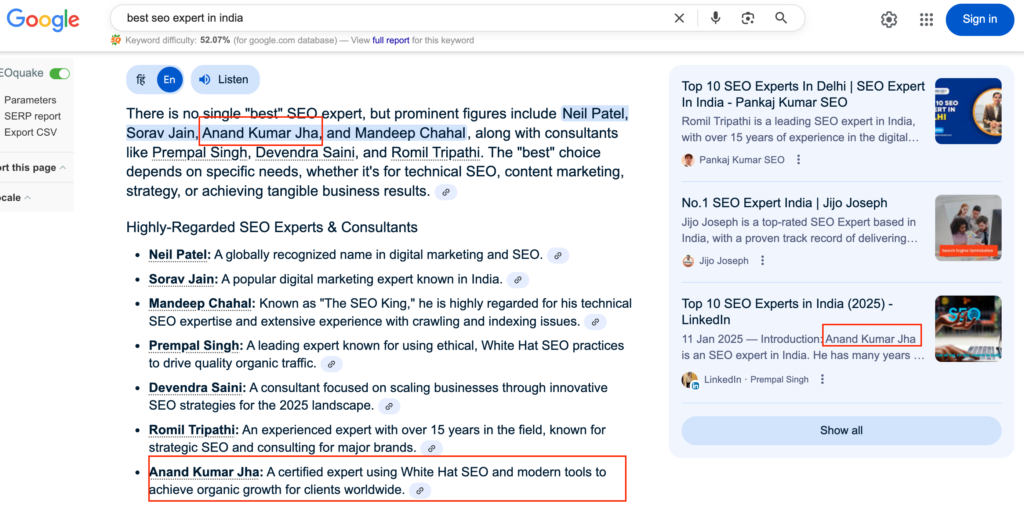Toggle the SEOquake switch off
The width and height of the screenshot is (1024, 509).
60,74
